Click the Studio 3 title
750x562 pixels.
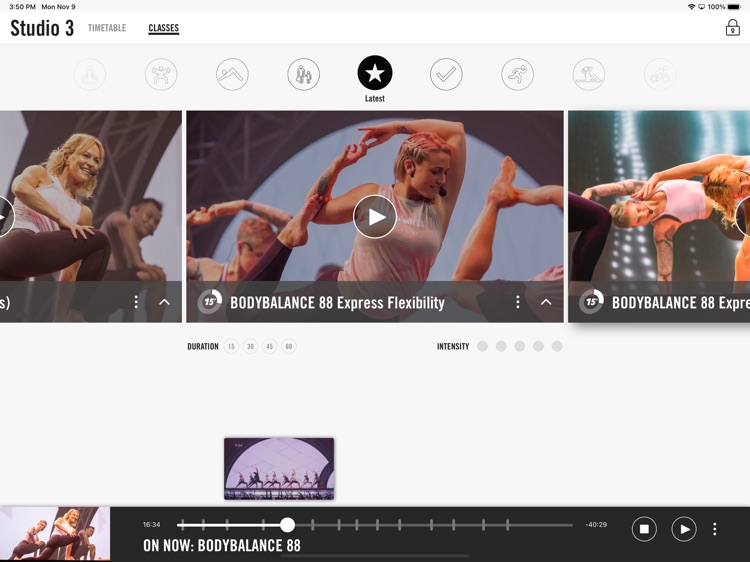tap(42, 28)
